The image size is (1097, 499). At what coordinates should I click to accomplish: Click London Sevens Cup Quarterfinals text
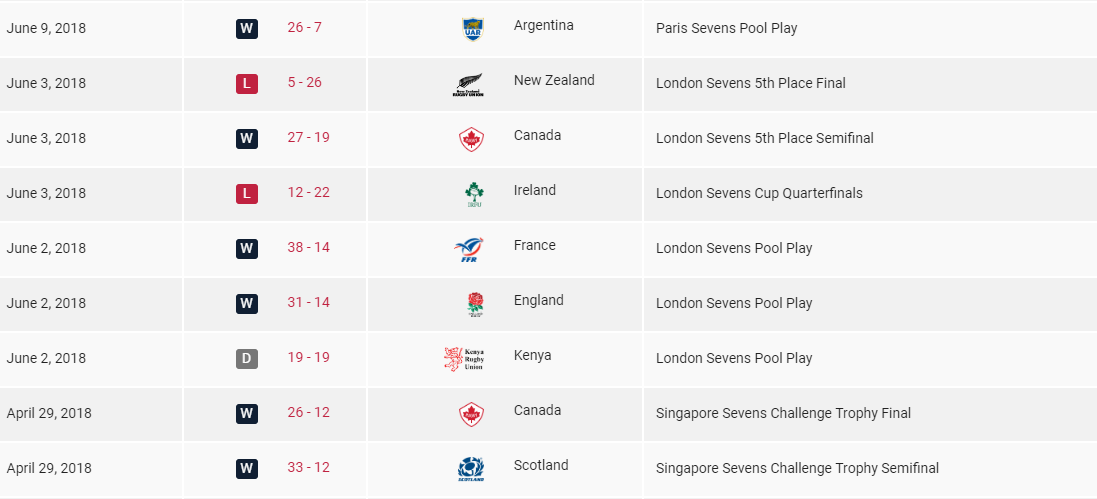[x=759, y=193]
